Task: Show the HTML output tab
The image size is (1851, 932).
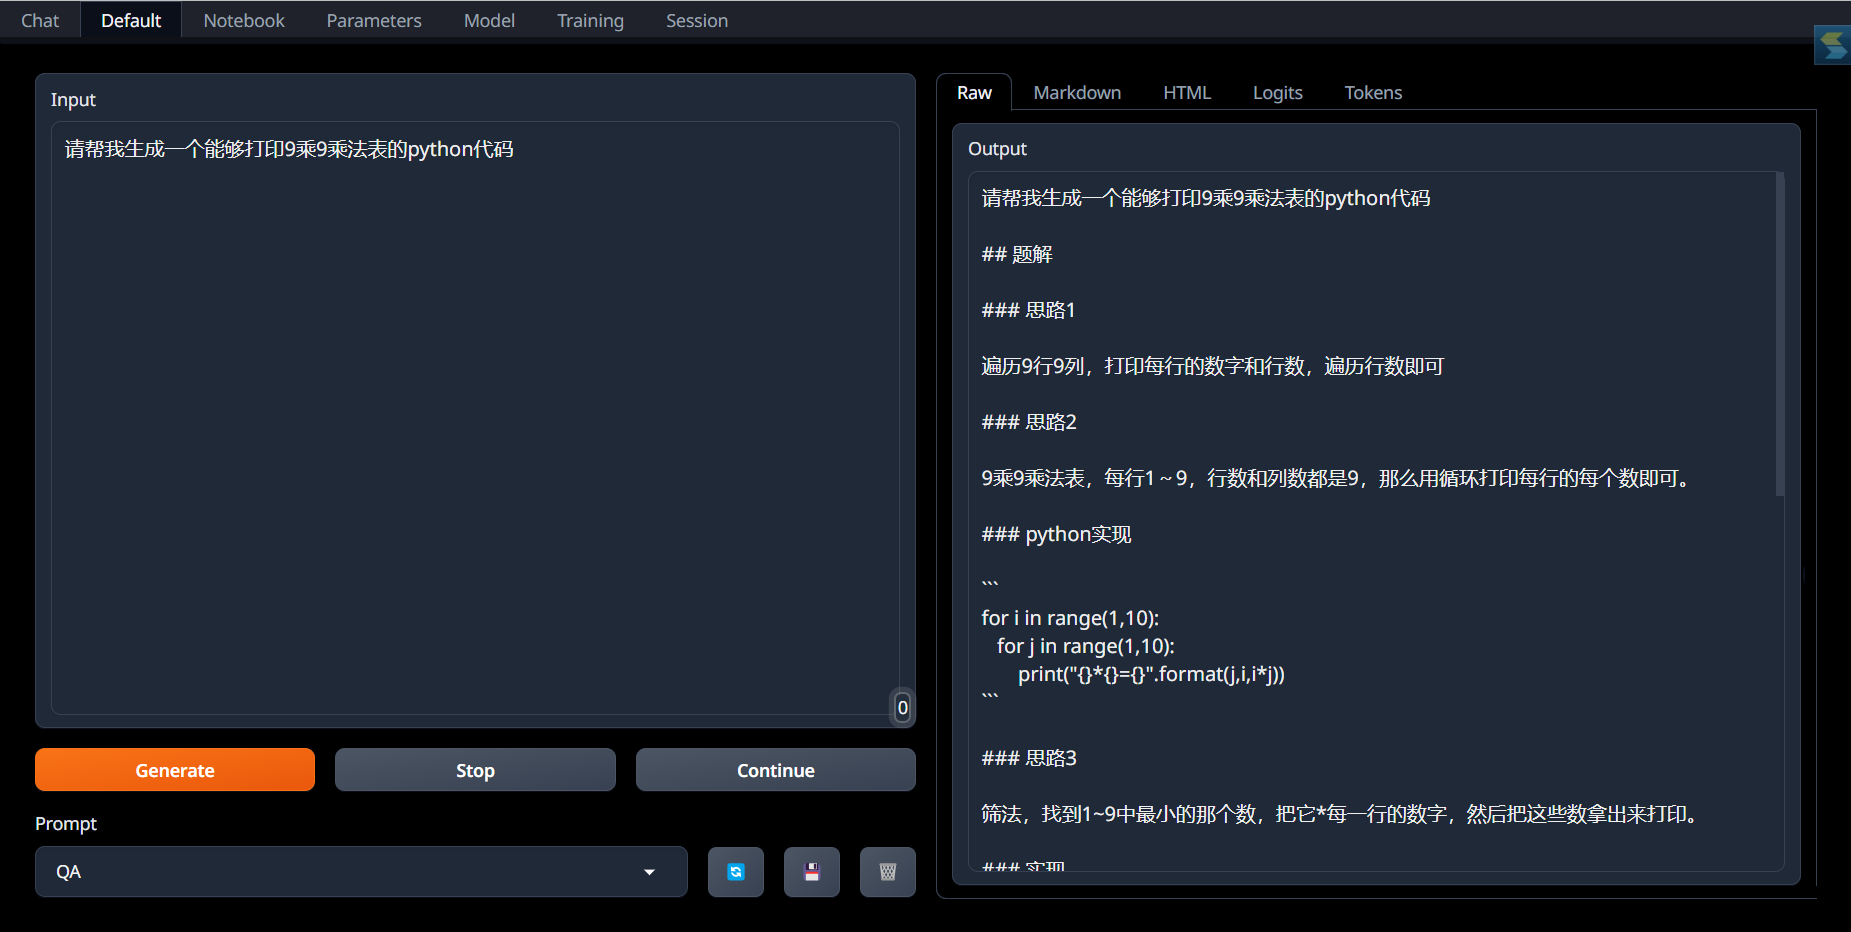Action: [1187, 92]
